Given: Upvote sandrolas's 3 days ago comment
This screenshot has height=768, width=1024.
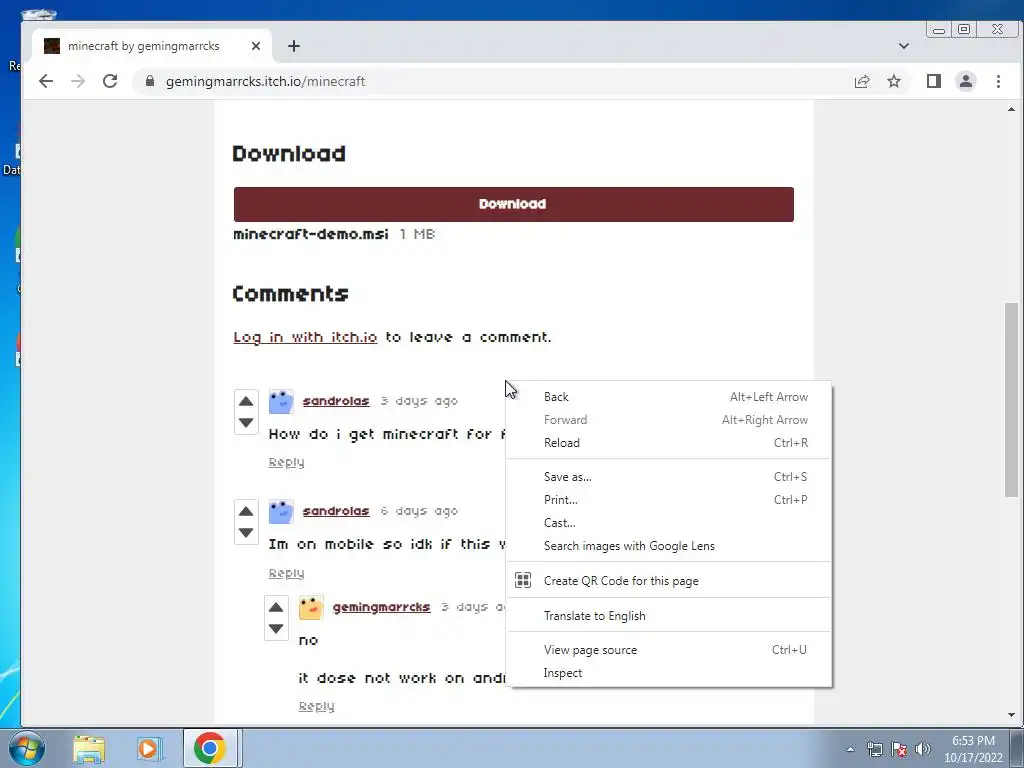Looking at the screenshot, I should 246,401.
